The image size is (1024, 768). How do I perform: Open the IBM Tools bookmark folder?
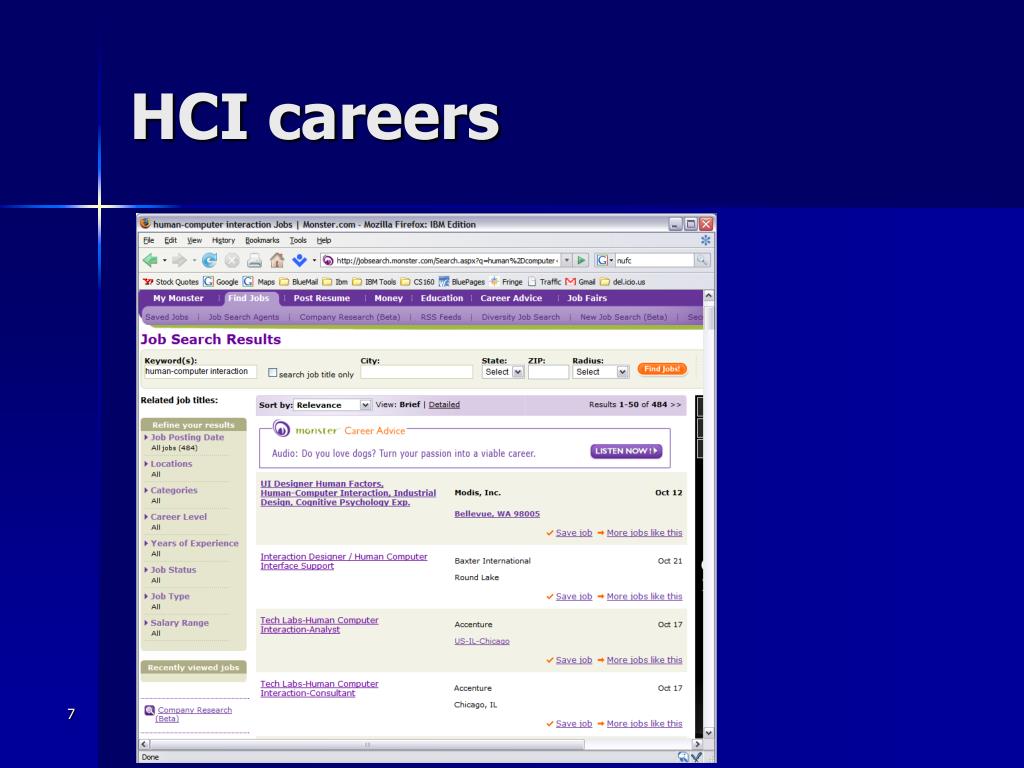pos(374,282)
